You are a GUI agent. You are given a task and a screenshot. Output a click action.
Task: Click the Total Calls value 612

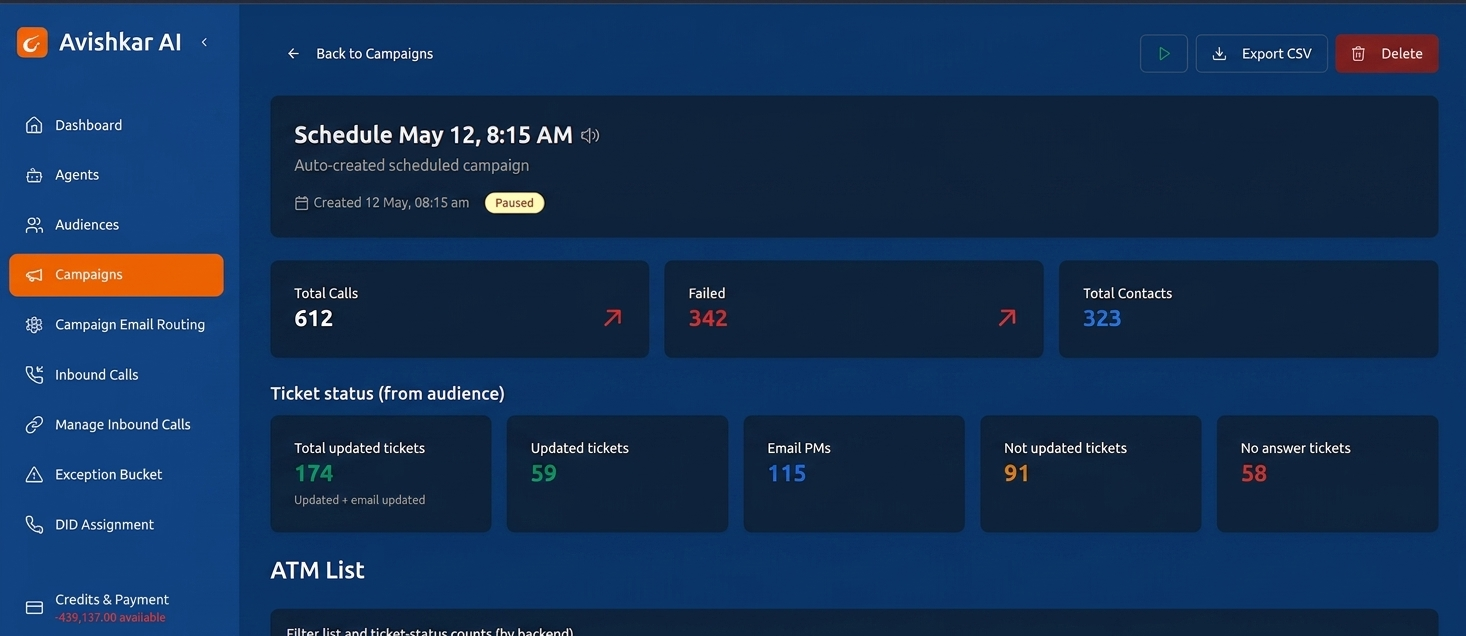tap(313, 319)
